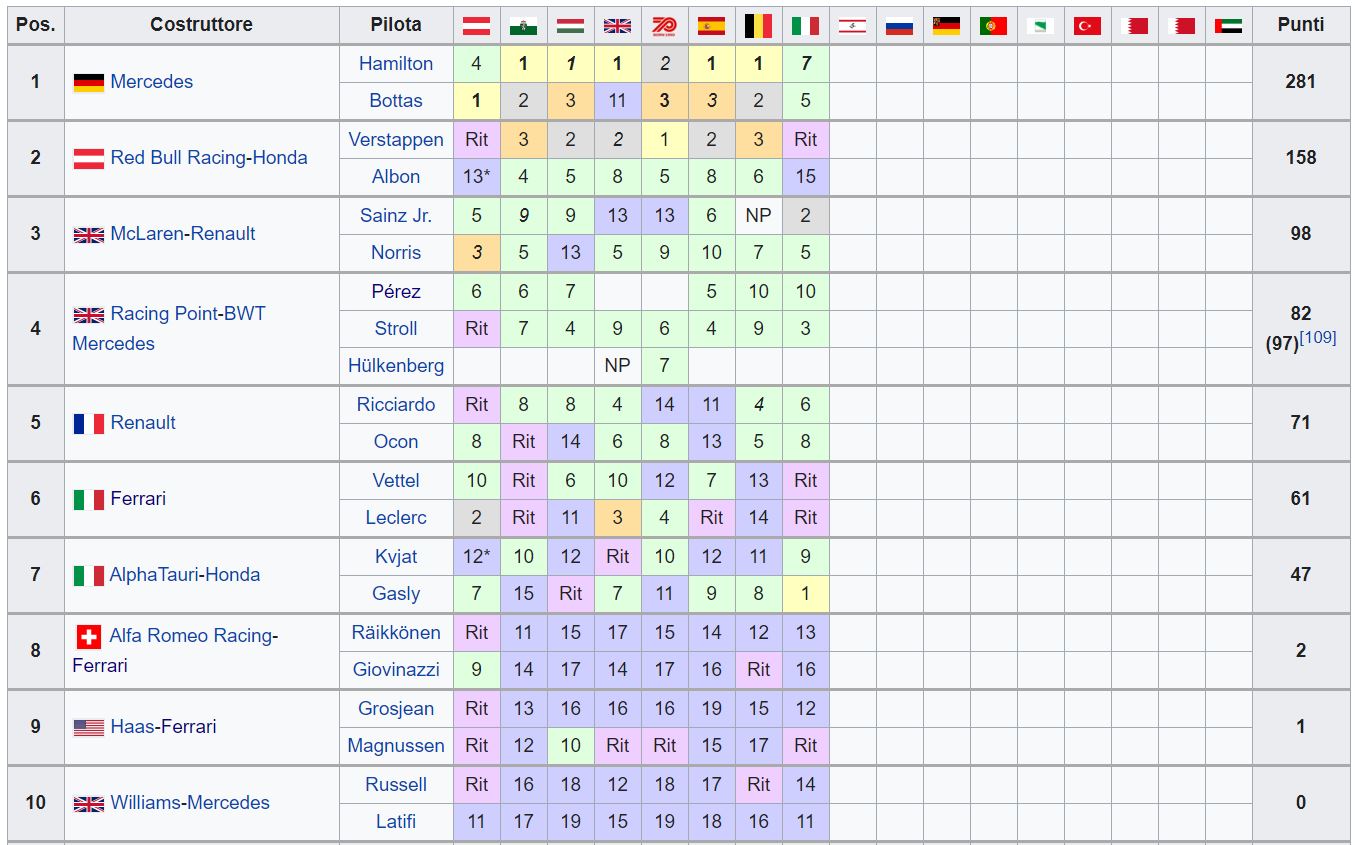Open footnote reference 109 beside Racing Point points
This screenshot has width=1355, height=845.
pyautogui.click(x=1318, y=338)
